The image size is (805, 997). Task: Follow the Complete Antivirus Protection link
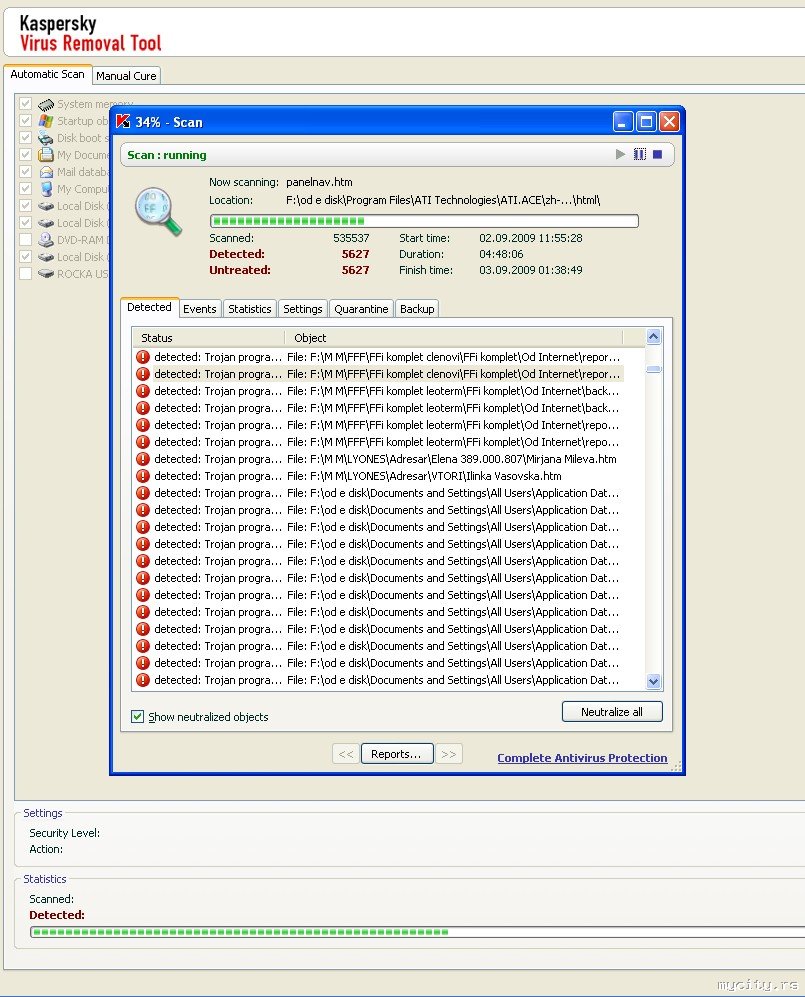tap(582, 758)
